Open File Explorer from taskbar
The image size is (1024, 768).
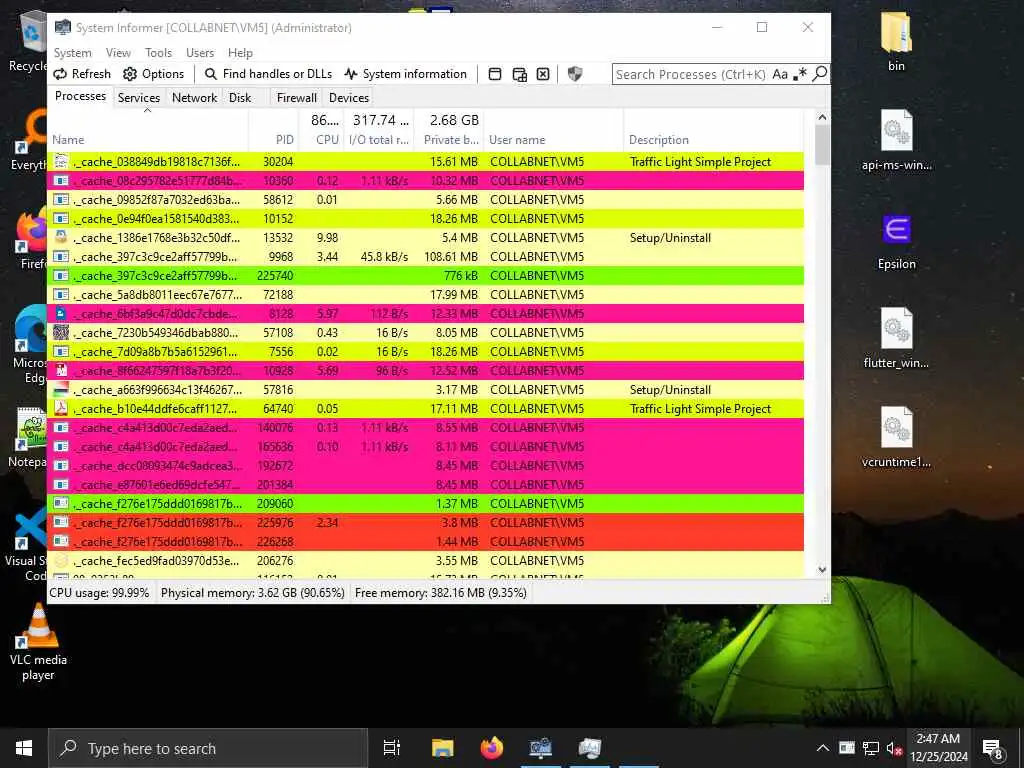point(442,748)
